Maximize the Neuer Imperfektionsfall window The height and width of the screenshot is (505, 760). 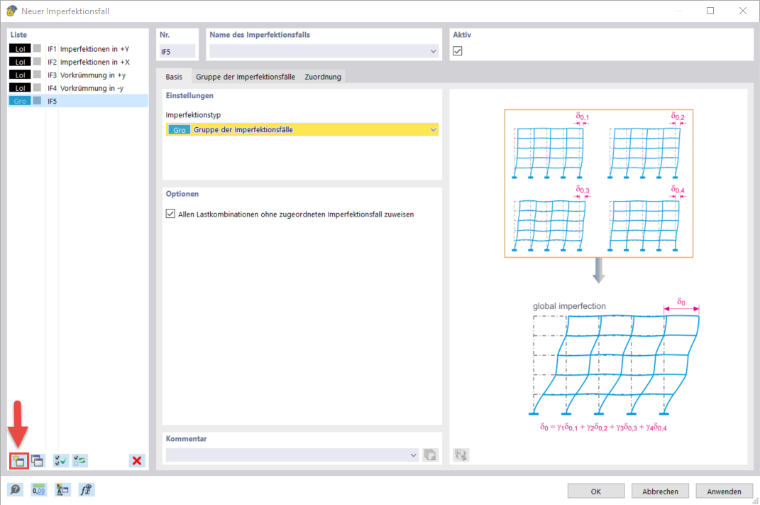coord(710,11)
